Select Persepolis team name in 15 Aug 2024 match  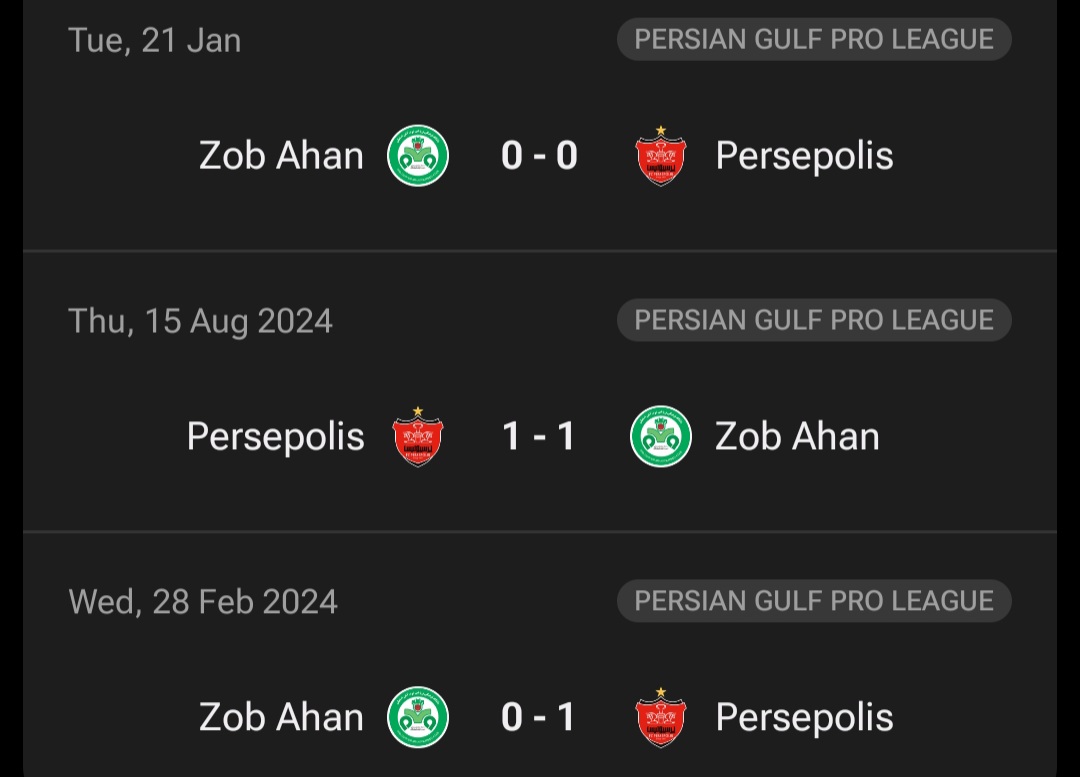tap(275, 437)
